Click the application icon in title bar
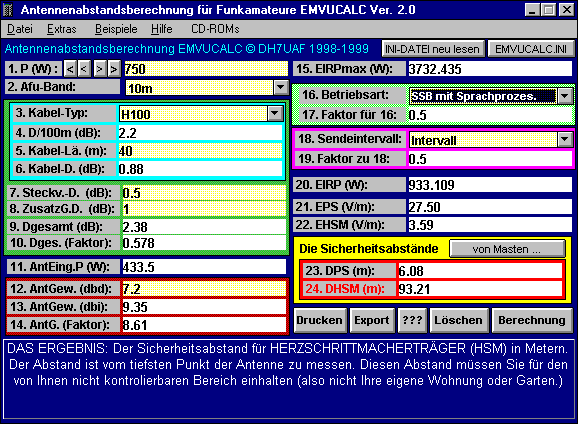Screen dimensions: 578x424 point(8,10)
